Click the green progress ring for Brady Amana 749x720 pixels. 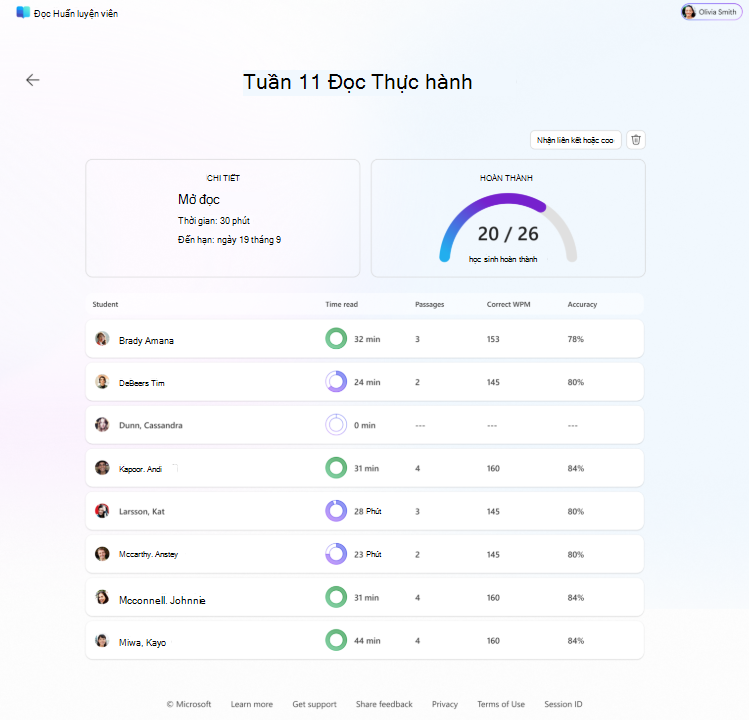click(336, 339)
